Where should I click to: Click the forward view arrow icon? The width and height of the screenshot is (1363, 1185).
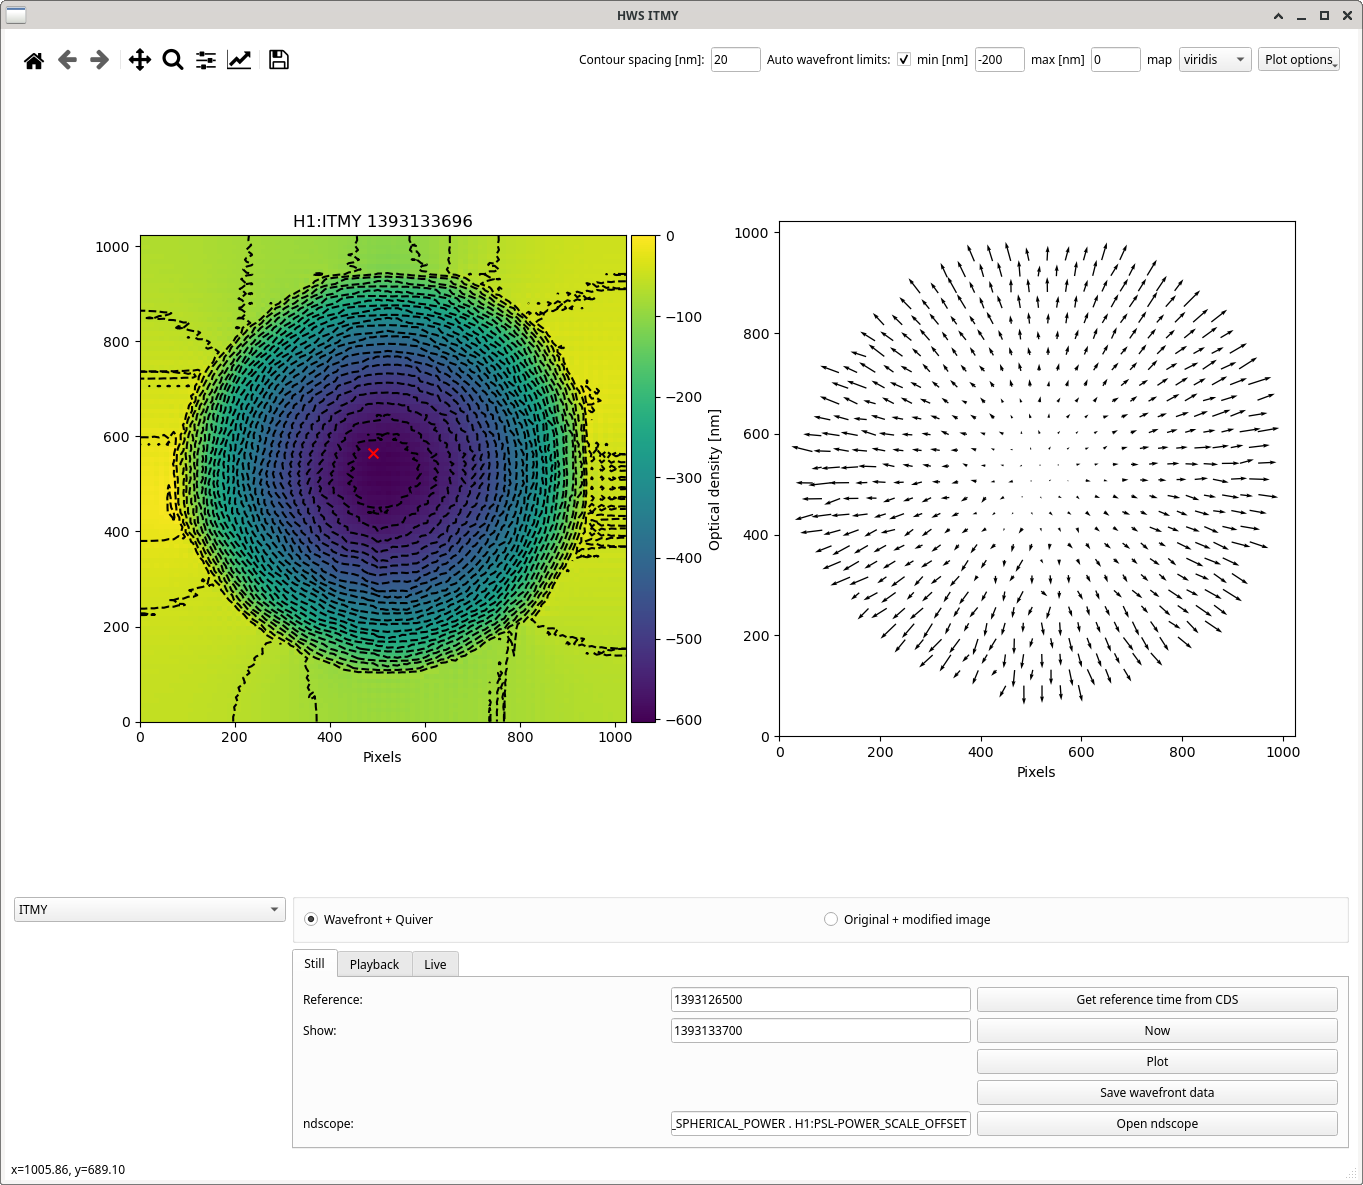coord(99,60)
